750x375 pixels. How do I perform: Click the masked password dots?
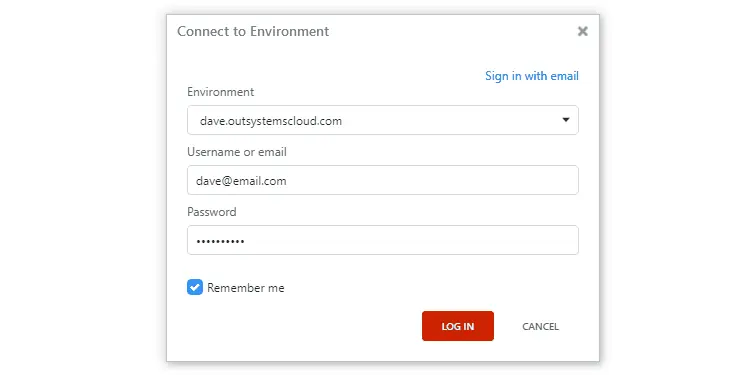(221, 242)
